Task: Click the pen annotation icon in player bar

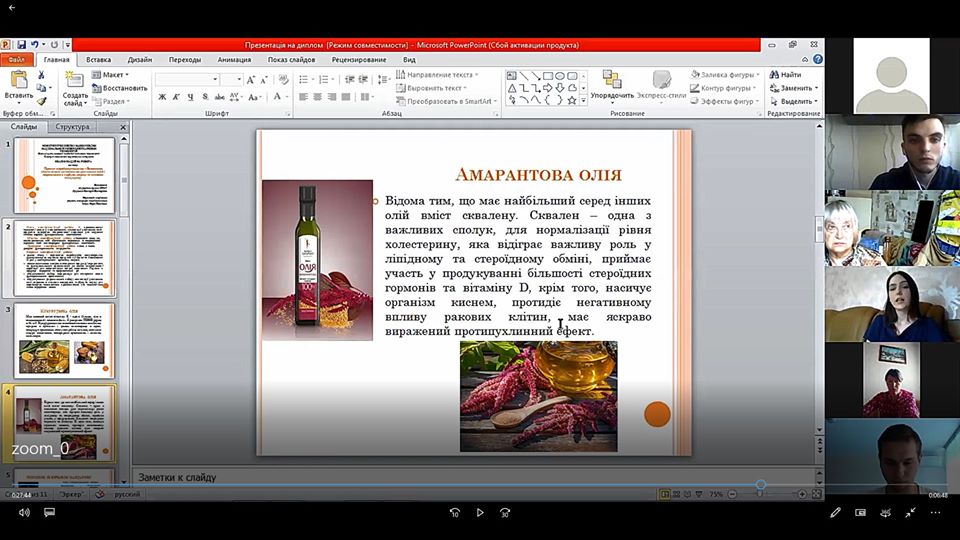Action: click(835, 513)
